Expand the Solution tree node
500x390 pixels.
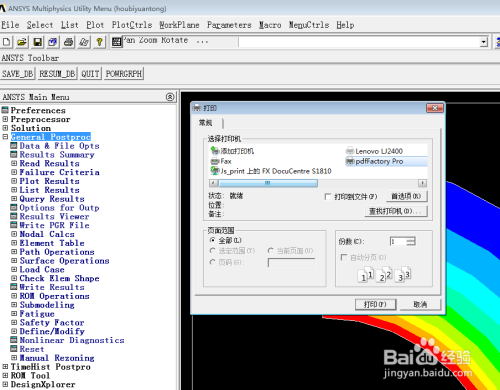point(5,128)
